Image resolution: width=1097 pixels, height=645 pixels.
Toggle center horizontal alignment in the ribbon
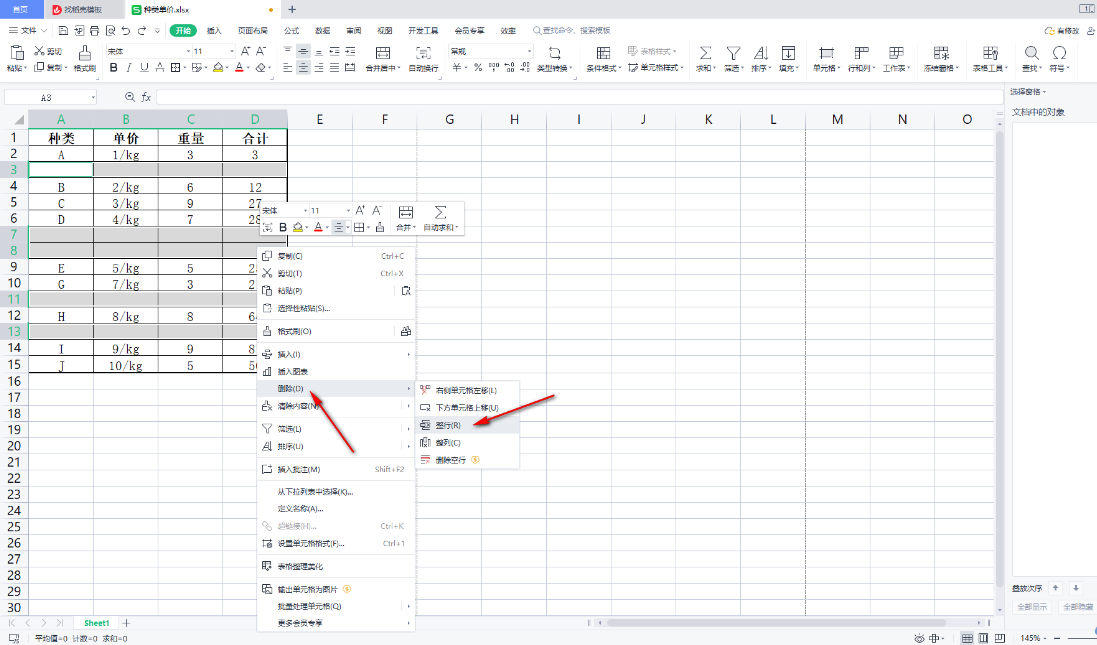coord(303,67)
